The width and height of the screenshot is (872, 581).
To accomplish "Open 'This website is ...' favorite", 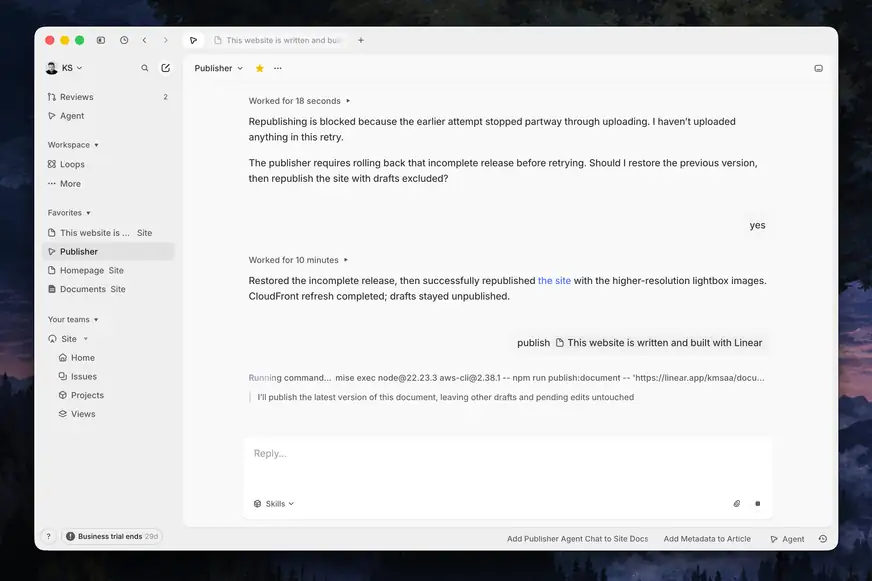I will [x=108, y=232].
